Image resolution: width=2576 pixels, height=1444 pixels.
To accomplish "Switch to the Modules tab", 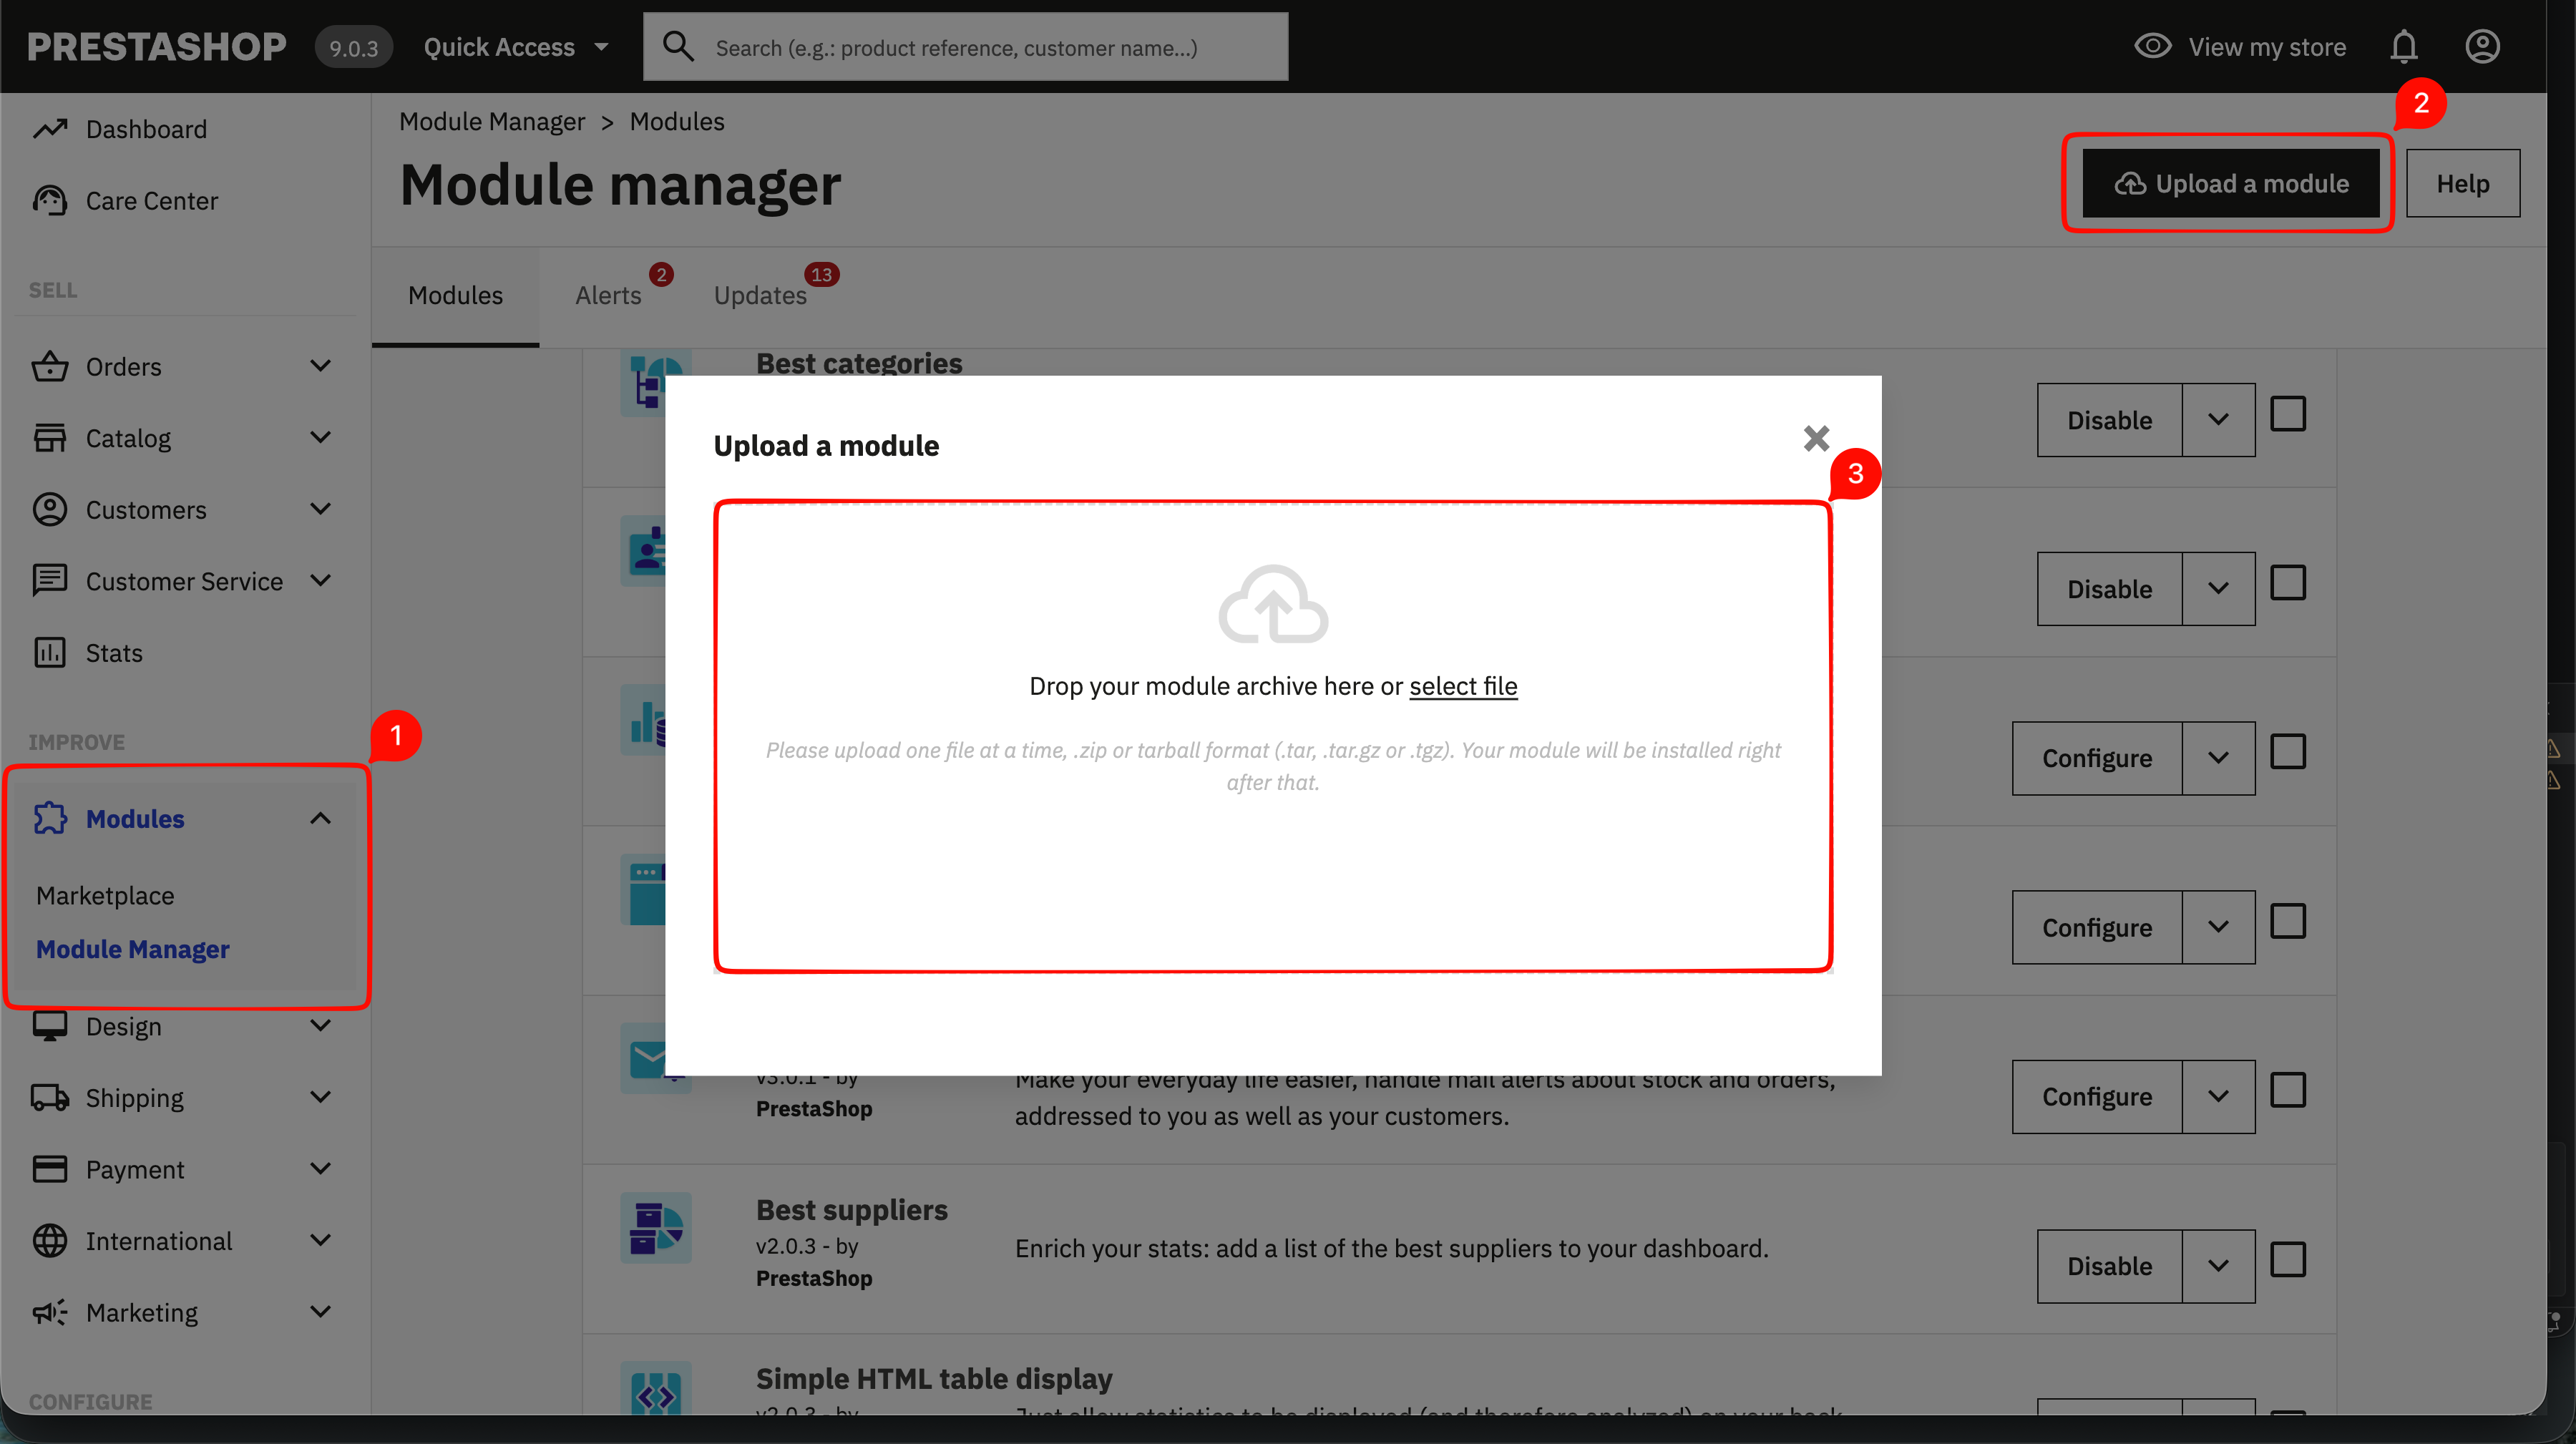I will pyautogui.click(x=455, y=296).
